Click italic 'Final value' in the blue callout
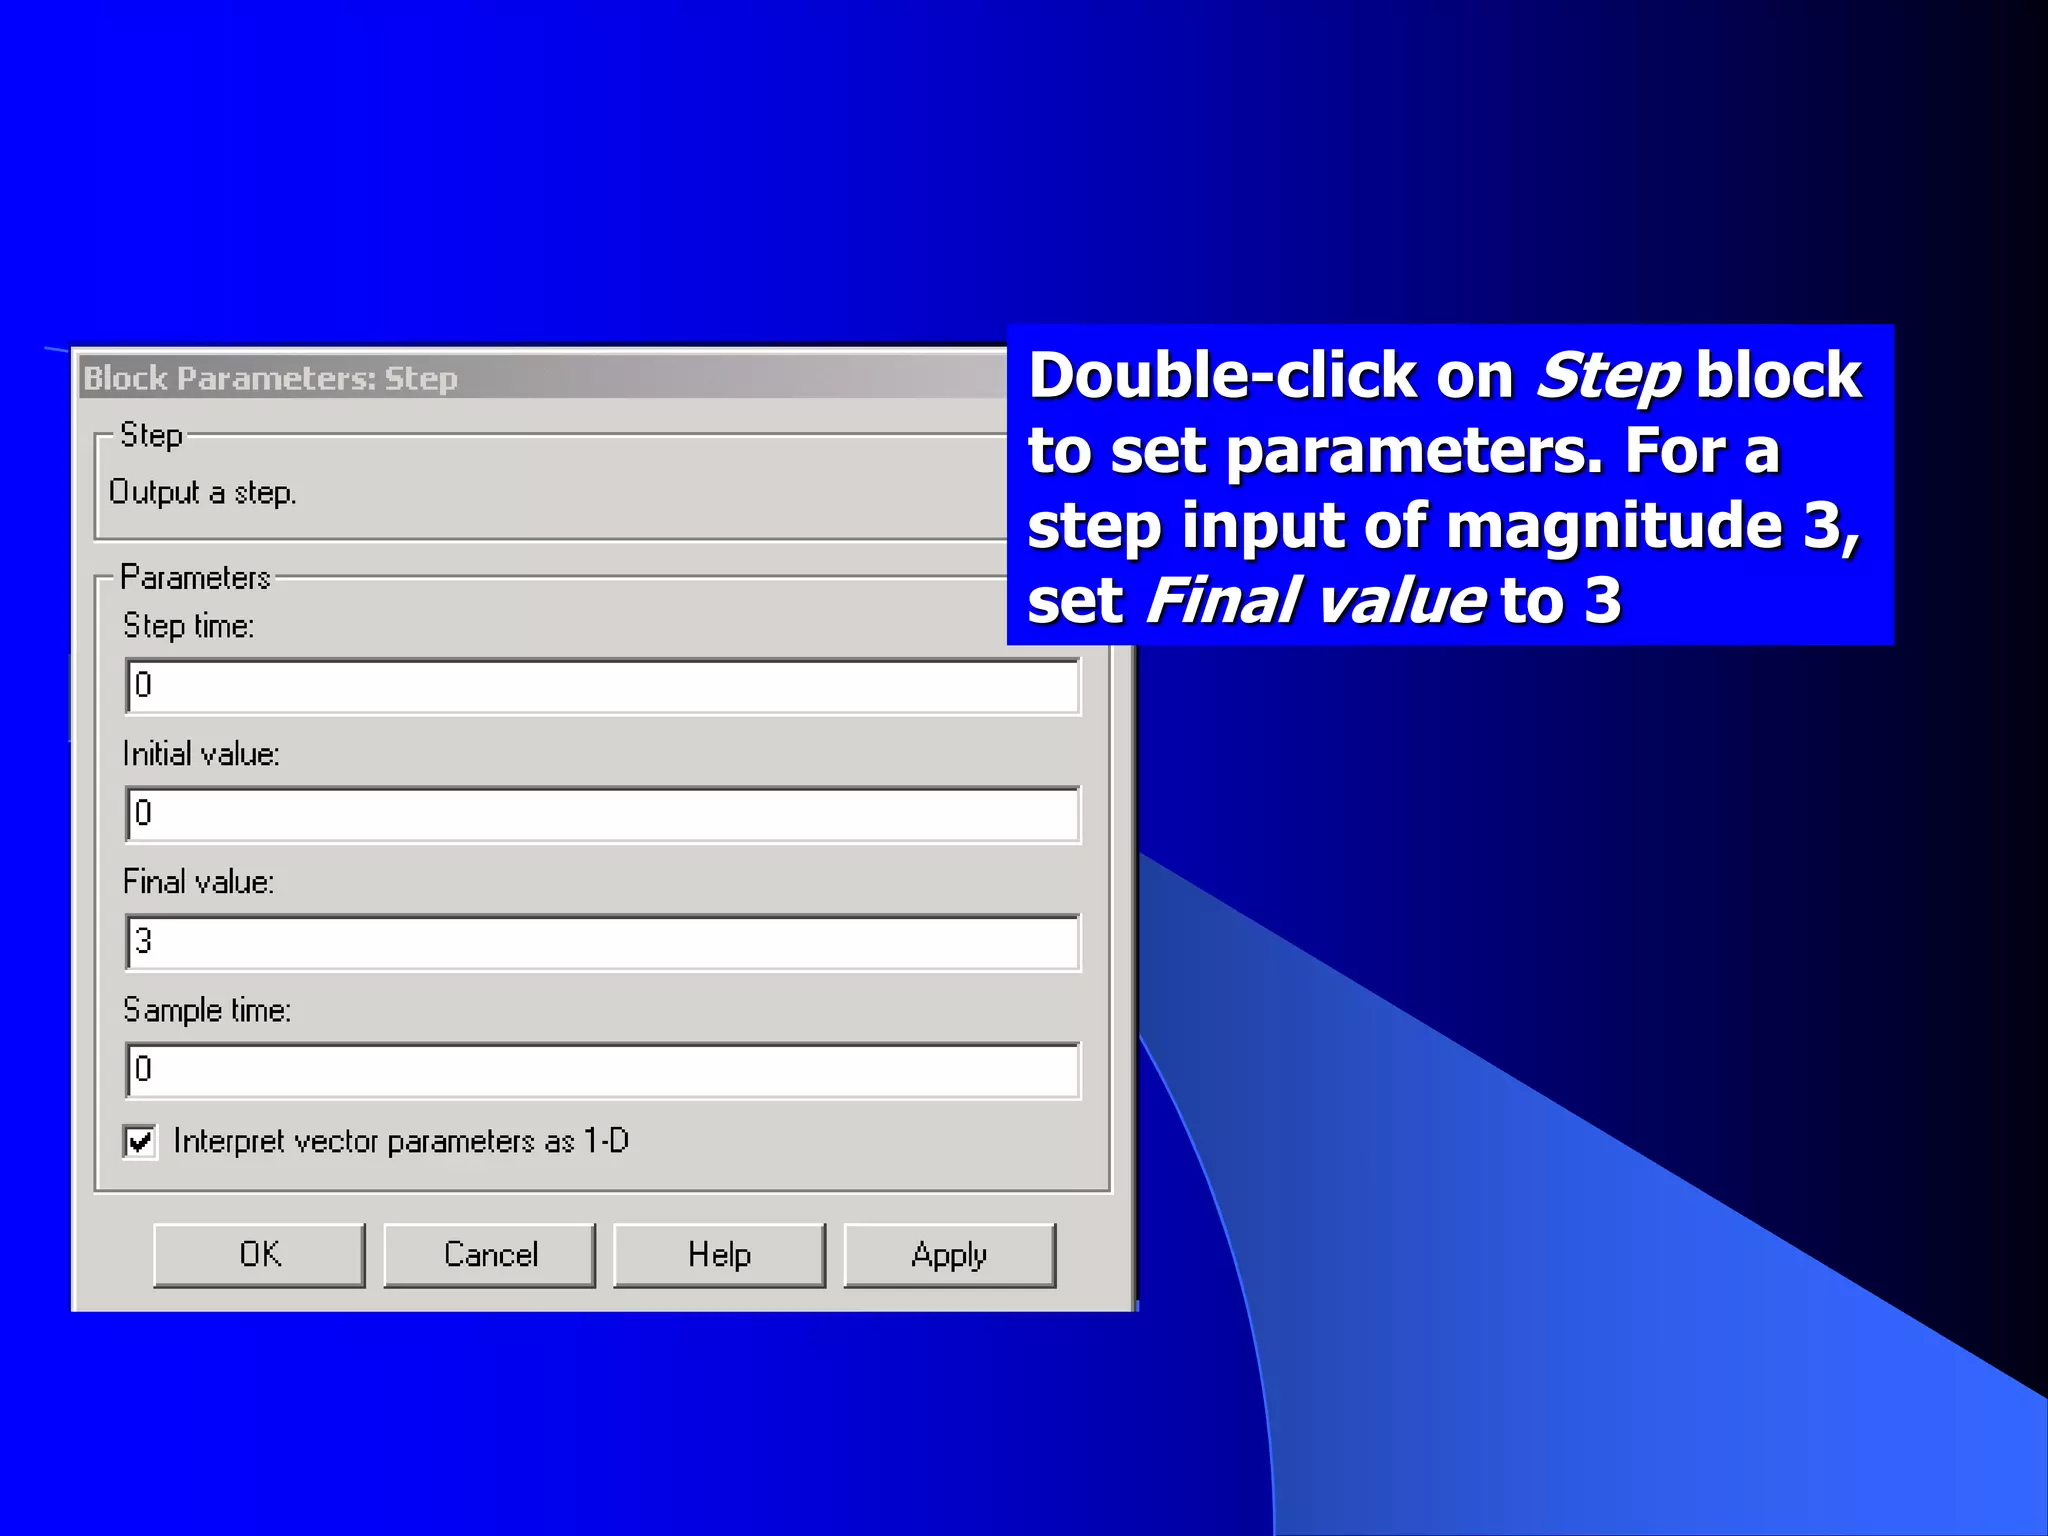2048x1536 pixels. click(x=1313, y=601)
